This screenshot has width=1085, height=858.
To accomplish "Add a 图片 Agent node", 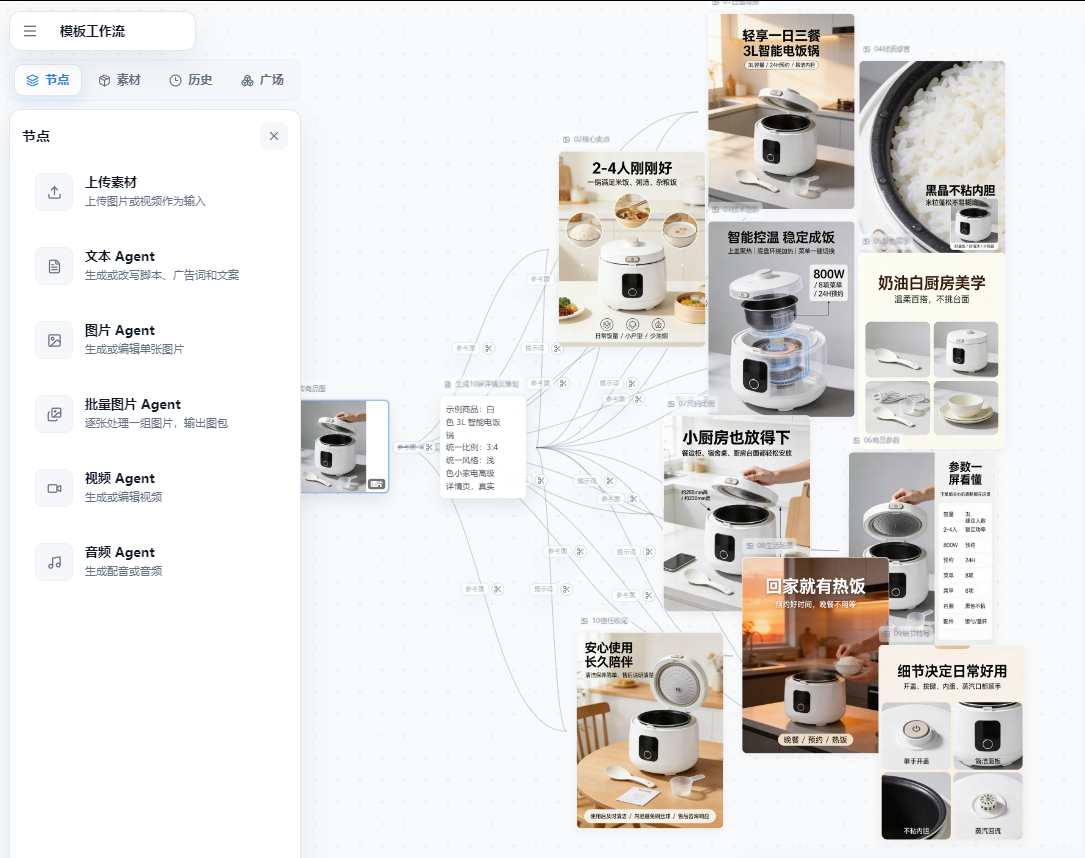I will (x=155, y=340).
